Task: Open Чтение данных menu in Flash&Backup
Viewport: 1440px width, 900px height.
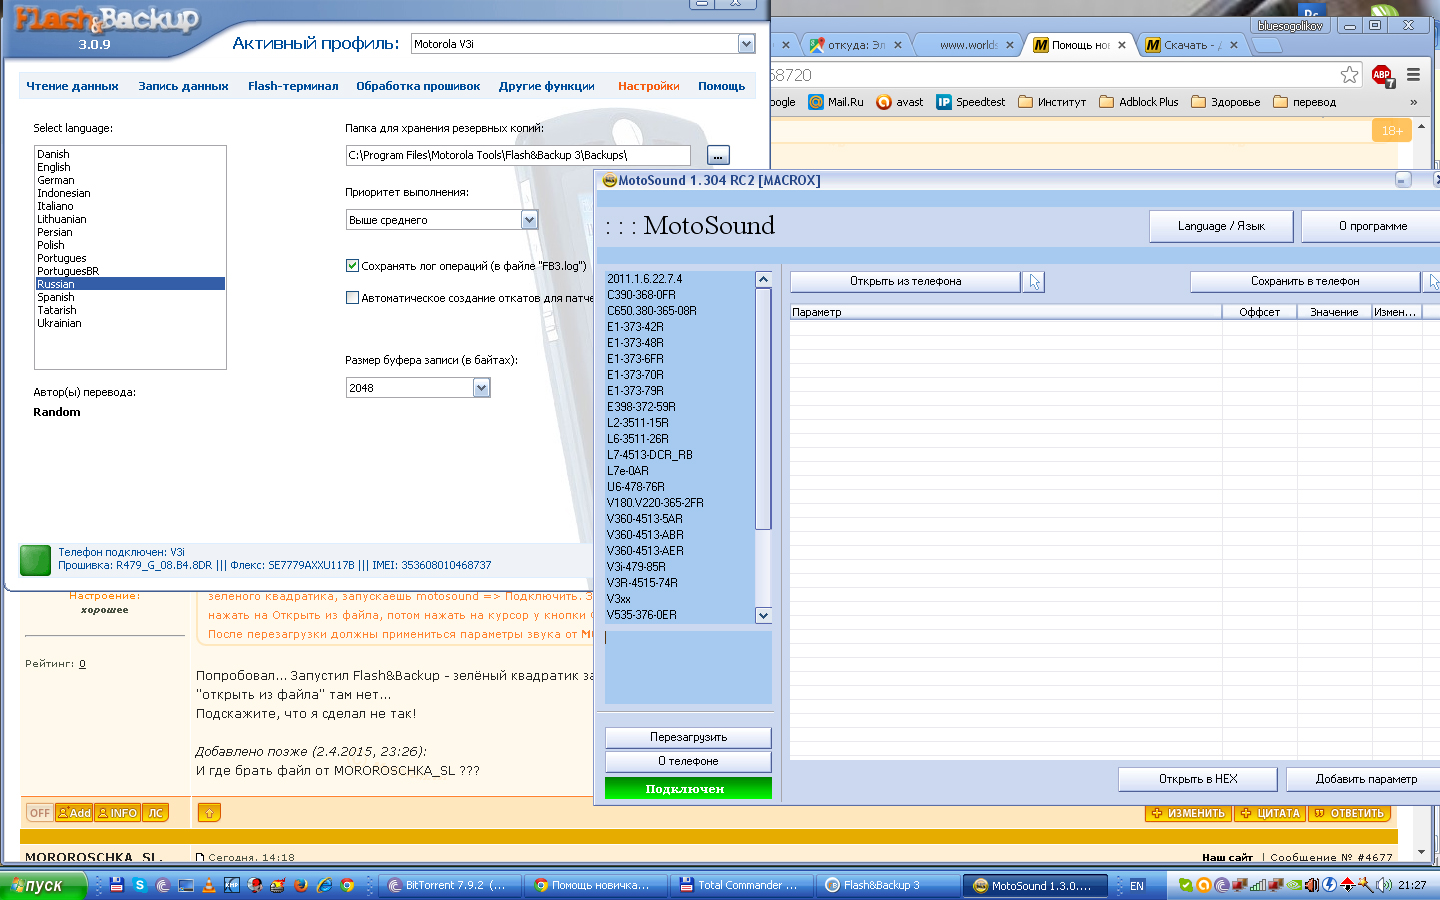Action: click(72, 86)
